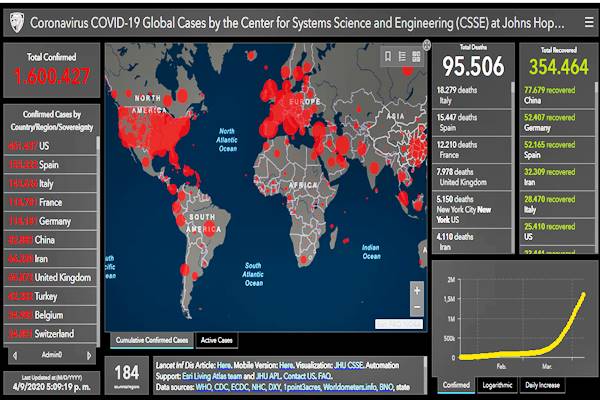
Task: Select Turkey in the confirmed cases list
Action: click(x=50, y=296)
